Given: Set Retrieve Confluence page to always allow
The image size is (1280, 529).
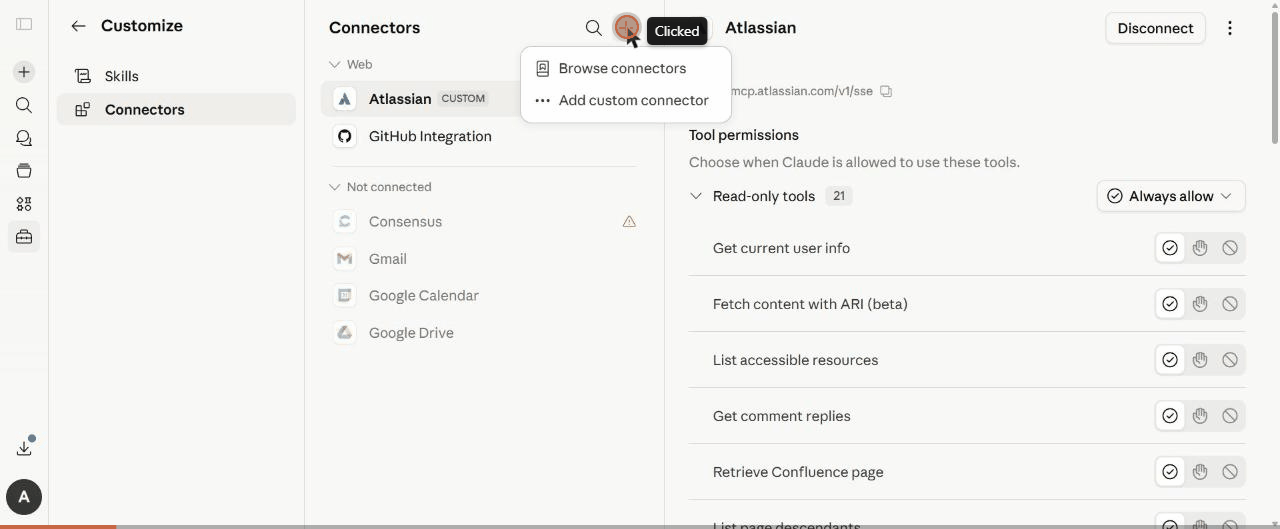Looking at the screenshot, I should [x=1170, y=472].
